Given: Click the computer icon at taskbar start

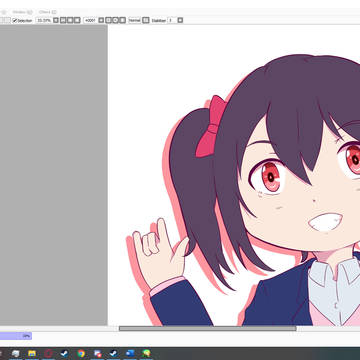Looking at the screenshot, I should tap(16, 353).
